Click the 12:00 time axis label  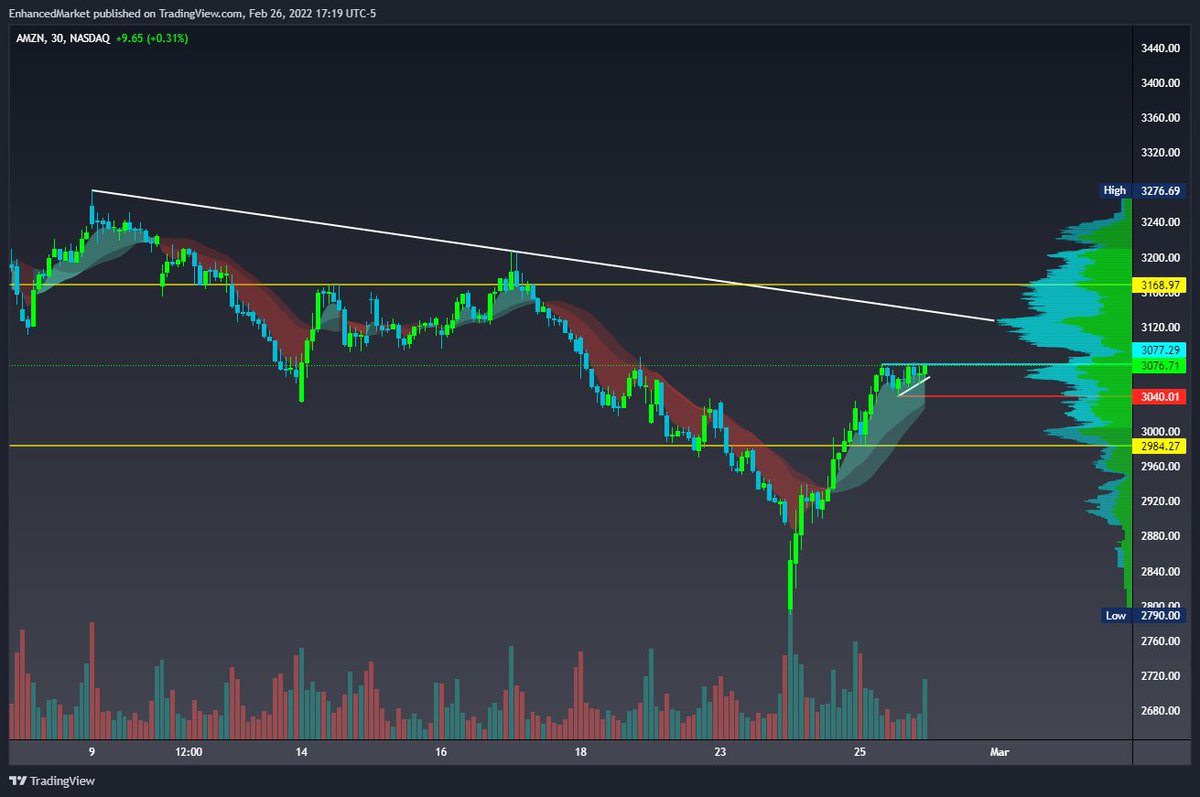(189, 751)
